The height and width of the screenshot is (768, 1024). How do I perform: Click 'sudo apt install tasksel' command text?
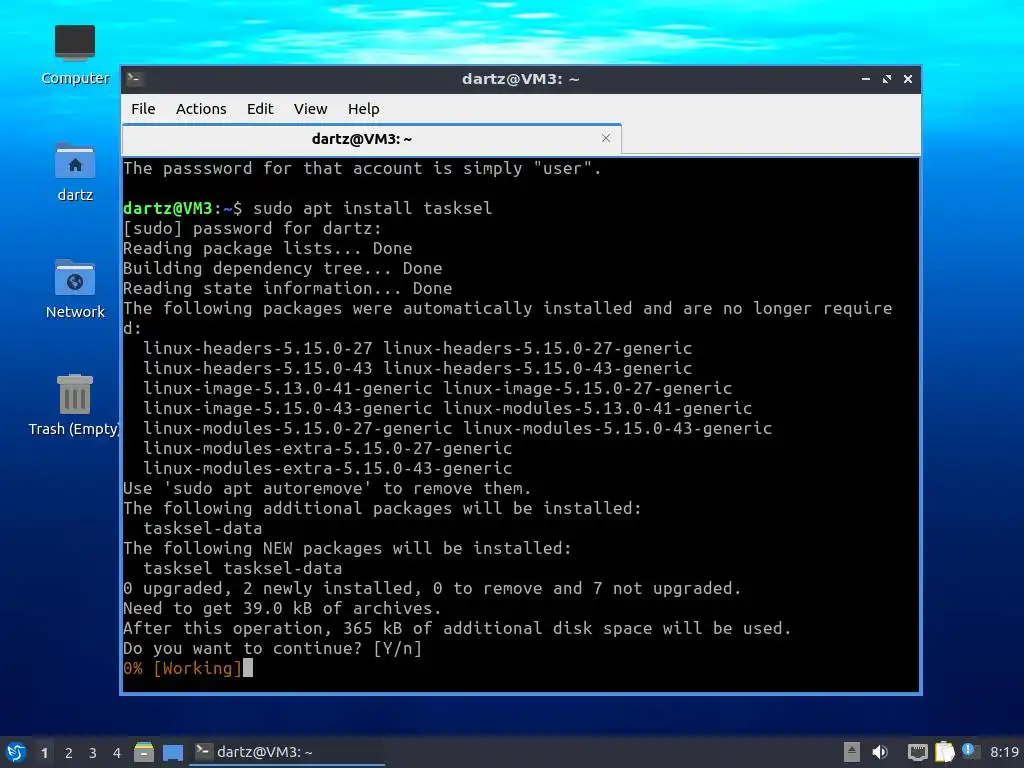pos(373,208)
